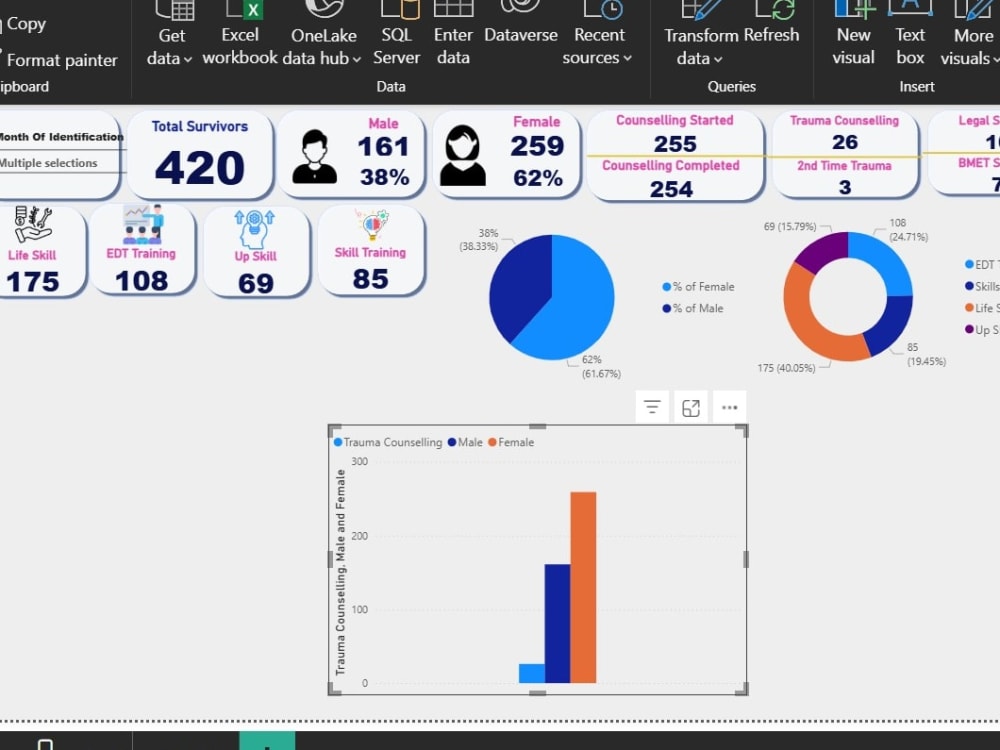The width and height of the screenshot is (1000, 750).
Task: Expand Recent sources dropdown
Action: (x=598, y=34)
